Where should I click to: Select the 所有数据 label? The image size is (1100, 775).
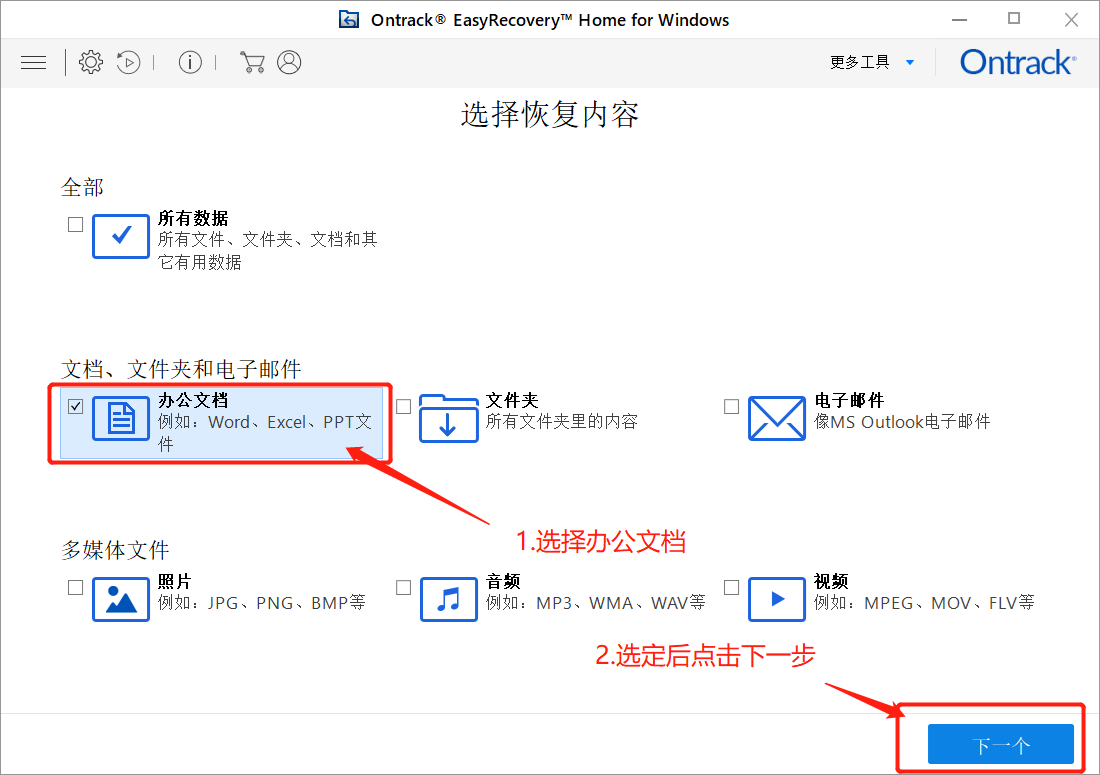click(x=193, y=218)
